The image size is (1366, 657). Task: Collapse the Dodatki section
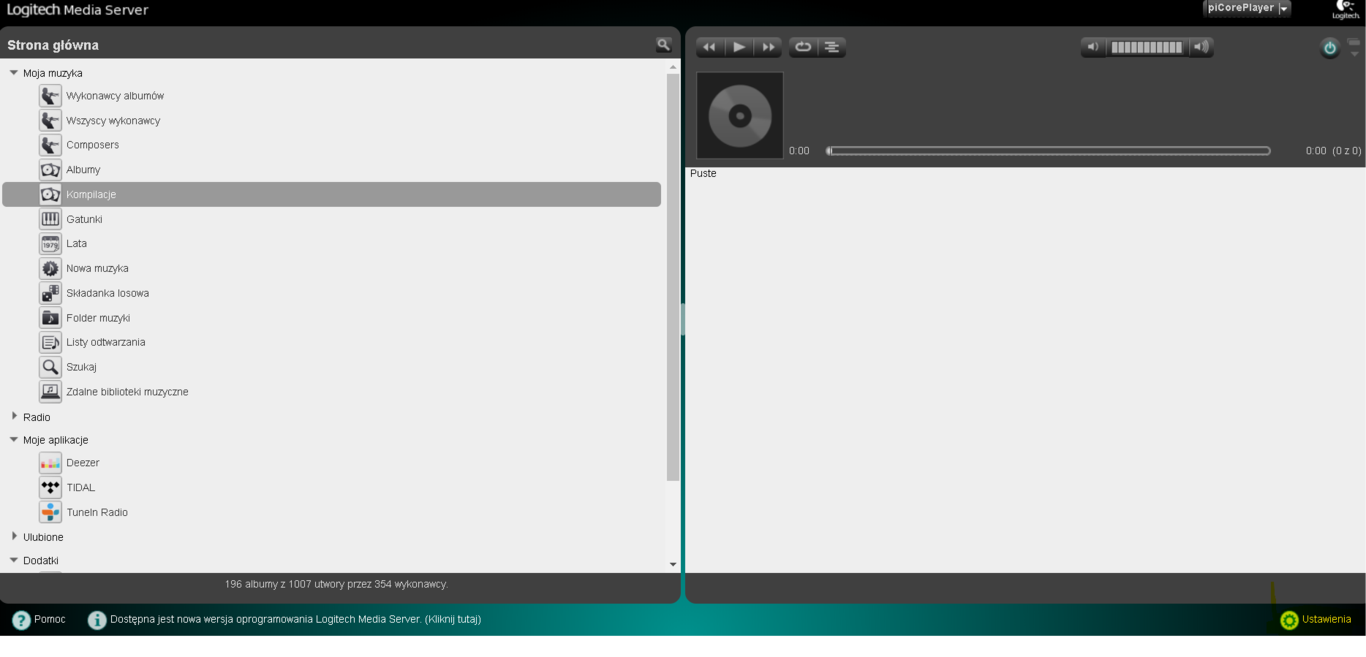pyautogui.click(x=14, y=560)
